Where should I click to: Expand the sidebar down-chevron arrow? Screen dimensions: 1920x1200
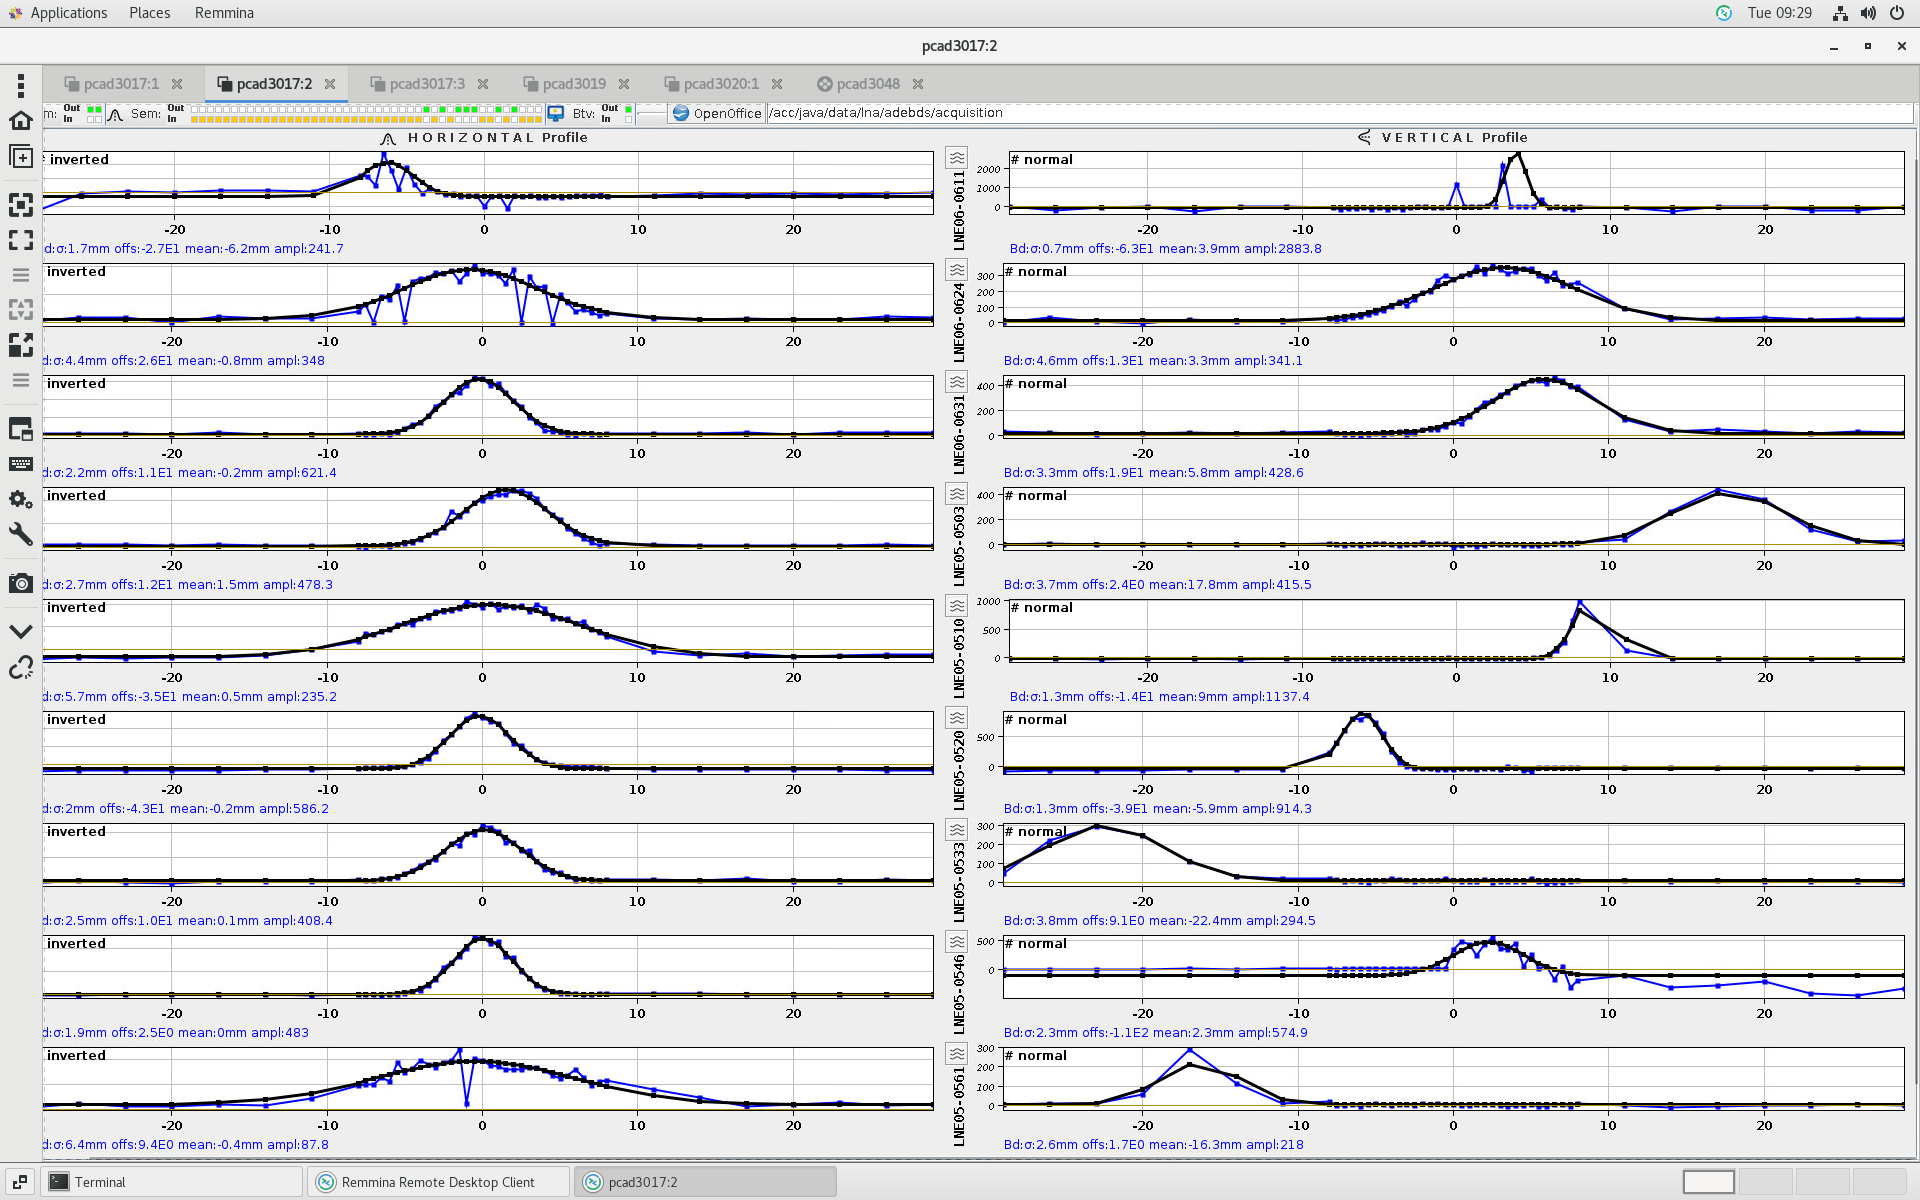[x=20, y=631]
